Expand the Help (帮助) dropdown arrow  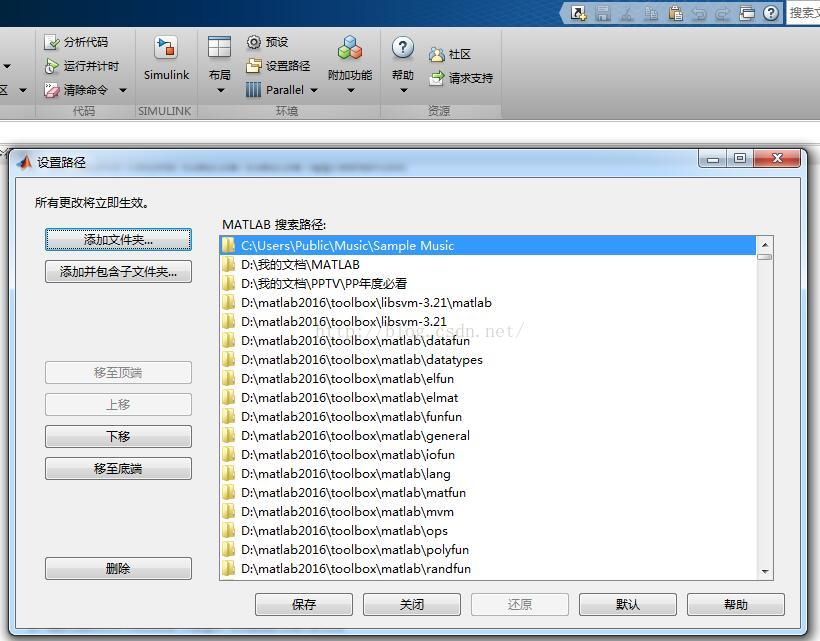404,90
